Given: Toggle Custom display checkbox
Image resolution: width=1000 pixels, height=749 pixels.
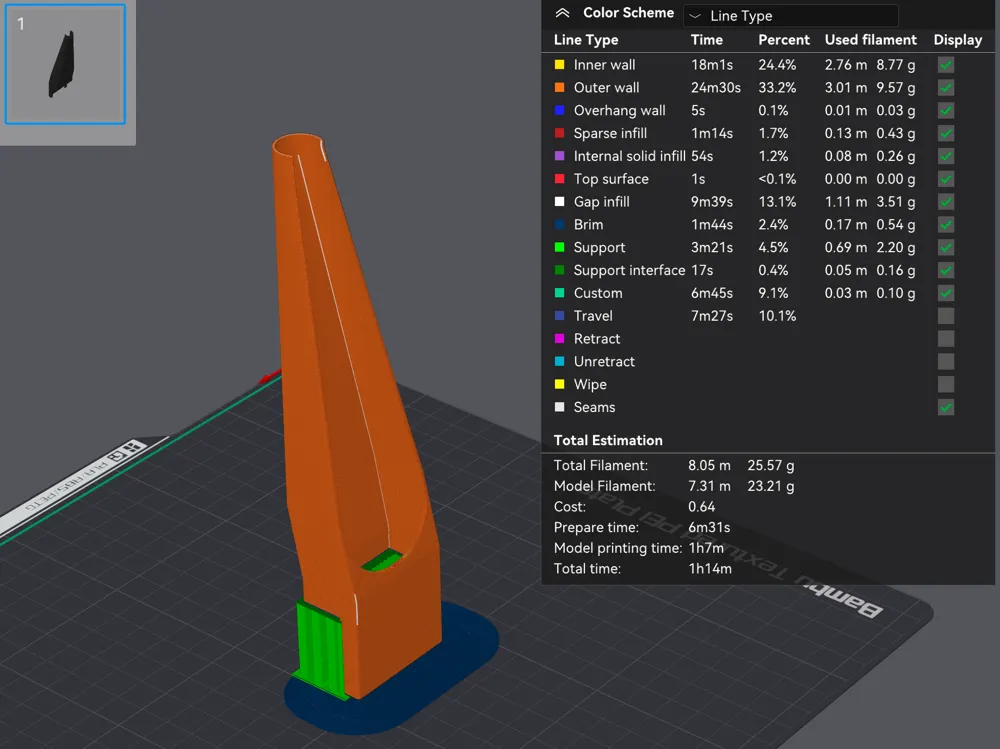Looking at the screenshot, I should (946, 293).
